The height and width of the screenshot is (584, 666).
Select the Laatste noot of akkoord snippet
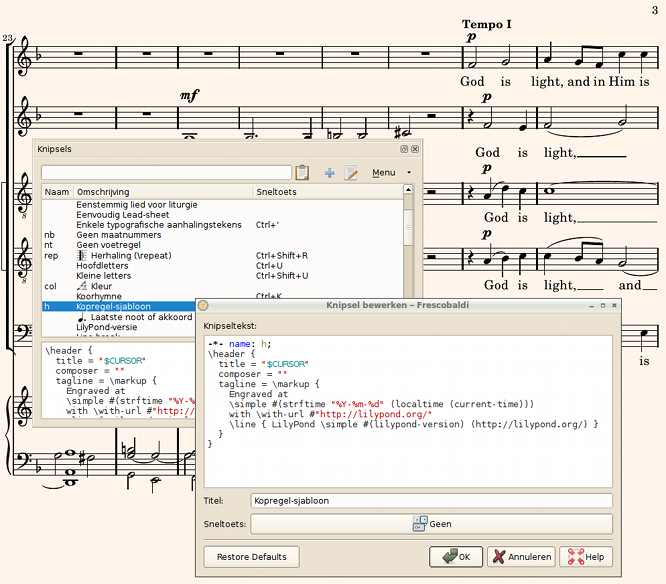pyautogui.click(x=140, y=316)
